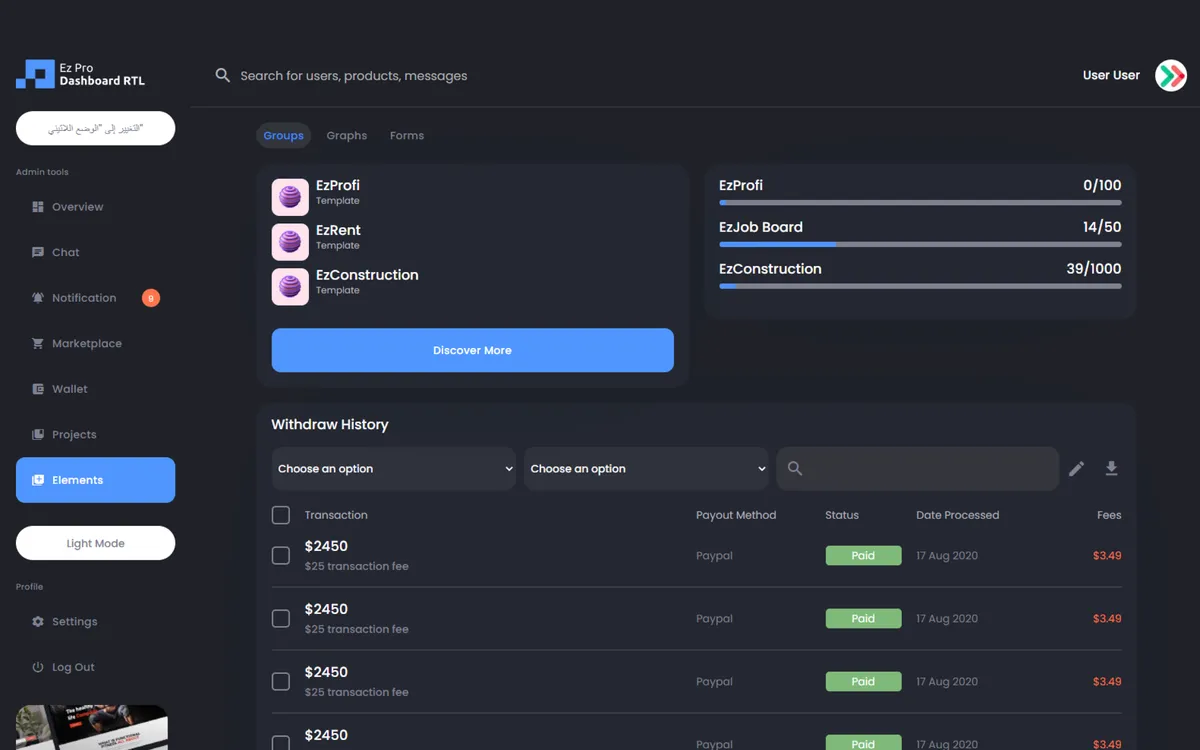
Task: Open Projects in the sidebar
Action: point(95,434)
